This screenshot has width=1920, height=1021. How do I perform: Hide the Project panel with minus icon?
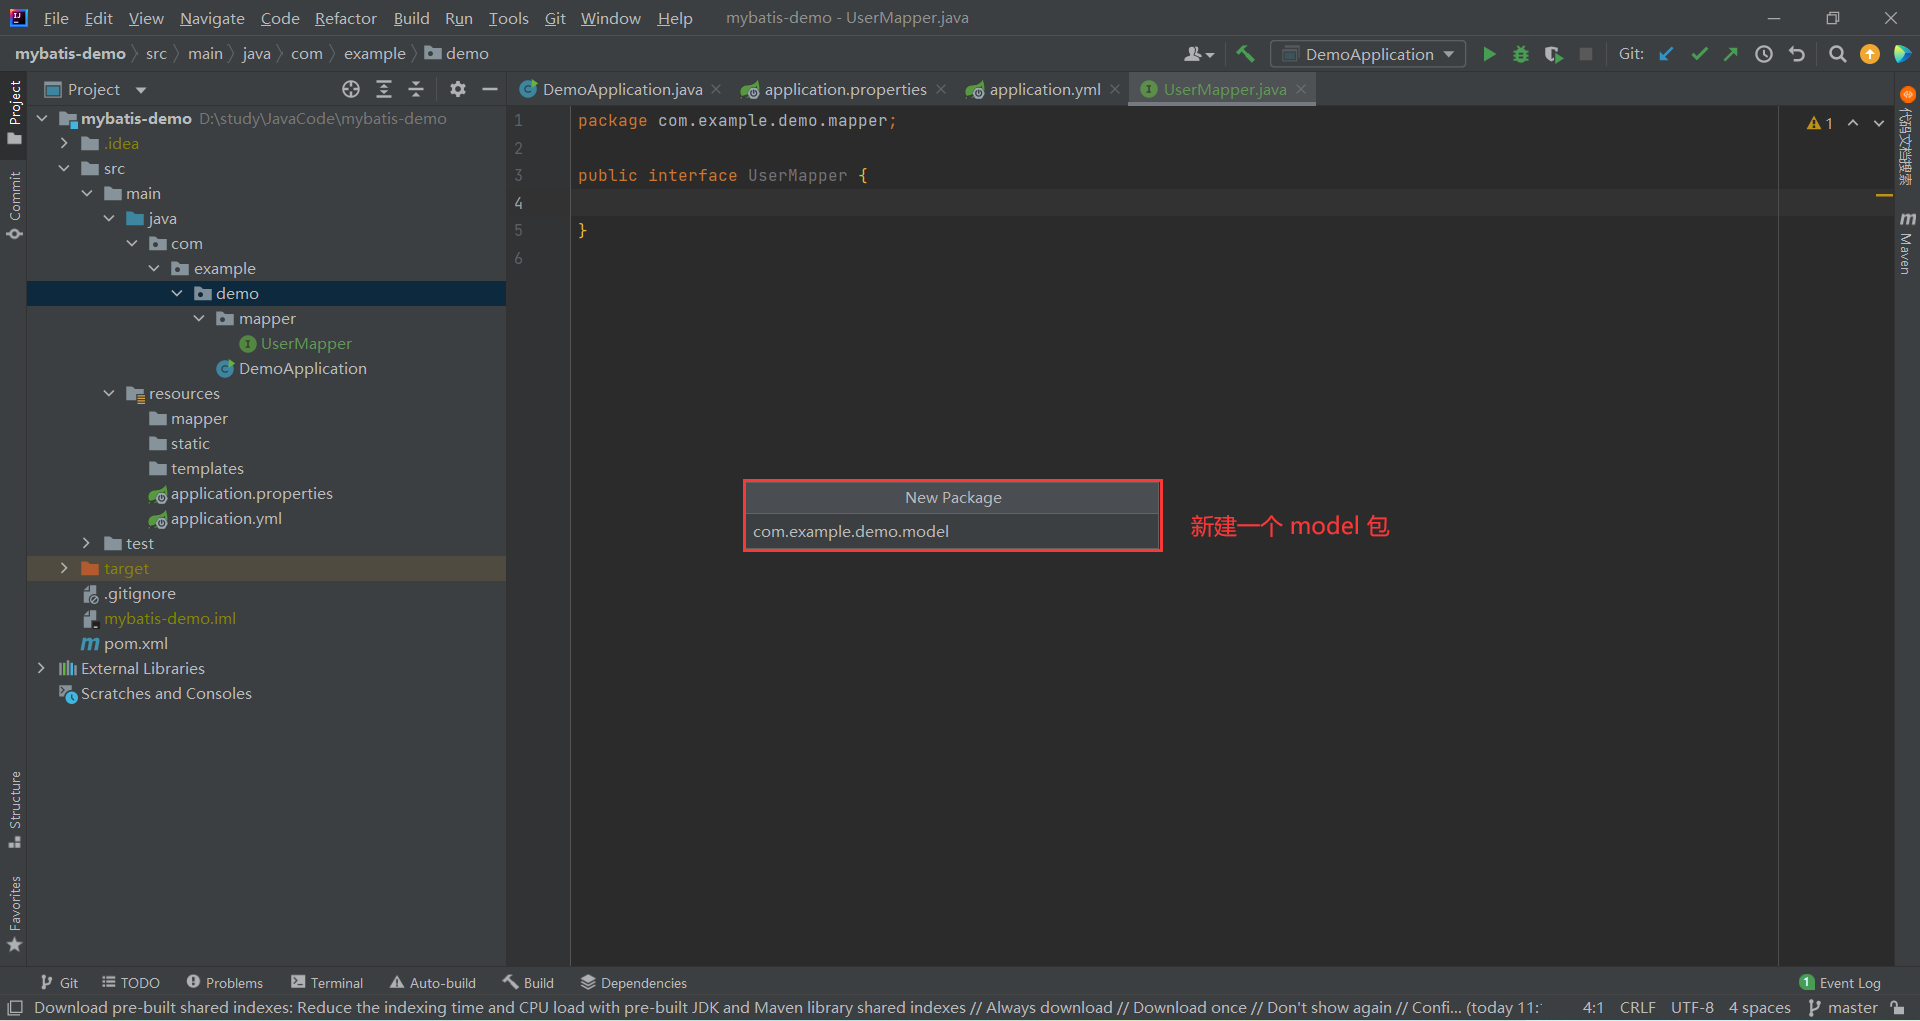(490, 89)
